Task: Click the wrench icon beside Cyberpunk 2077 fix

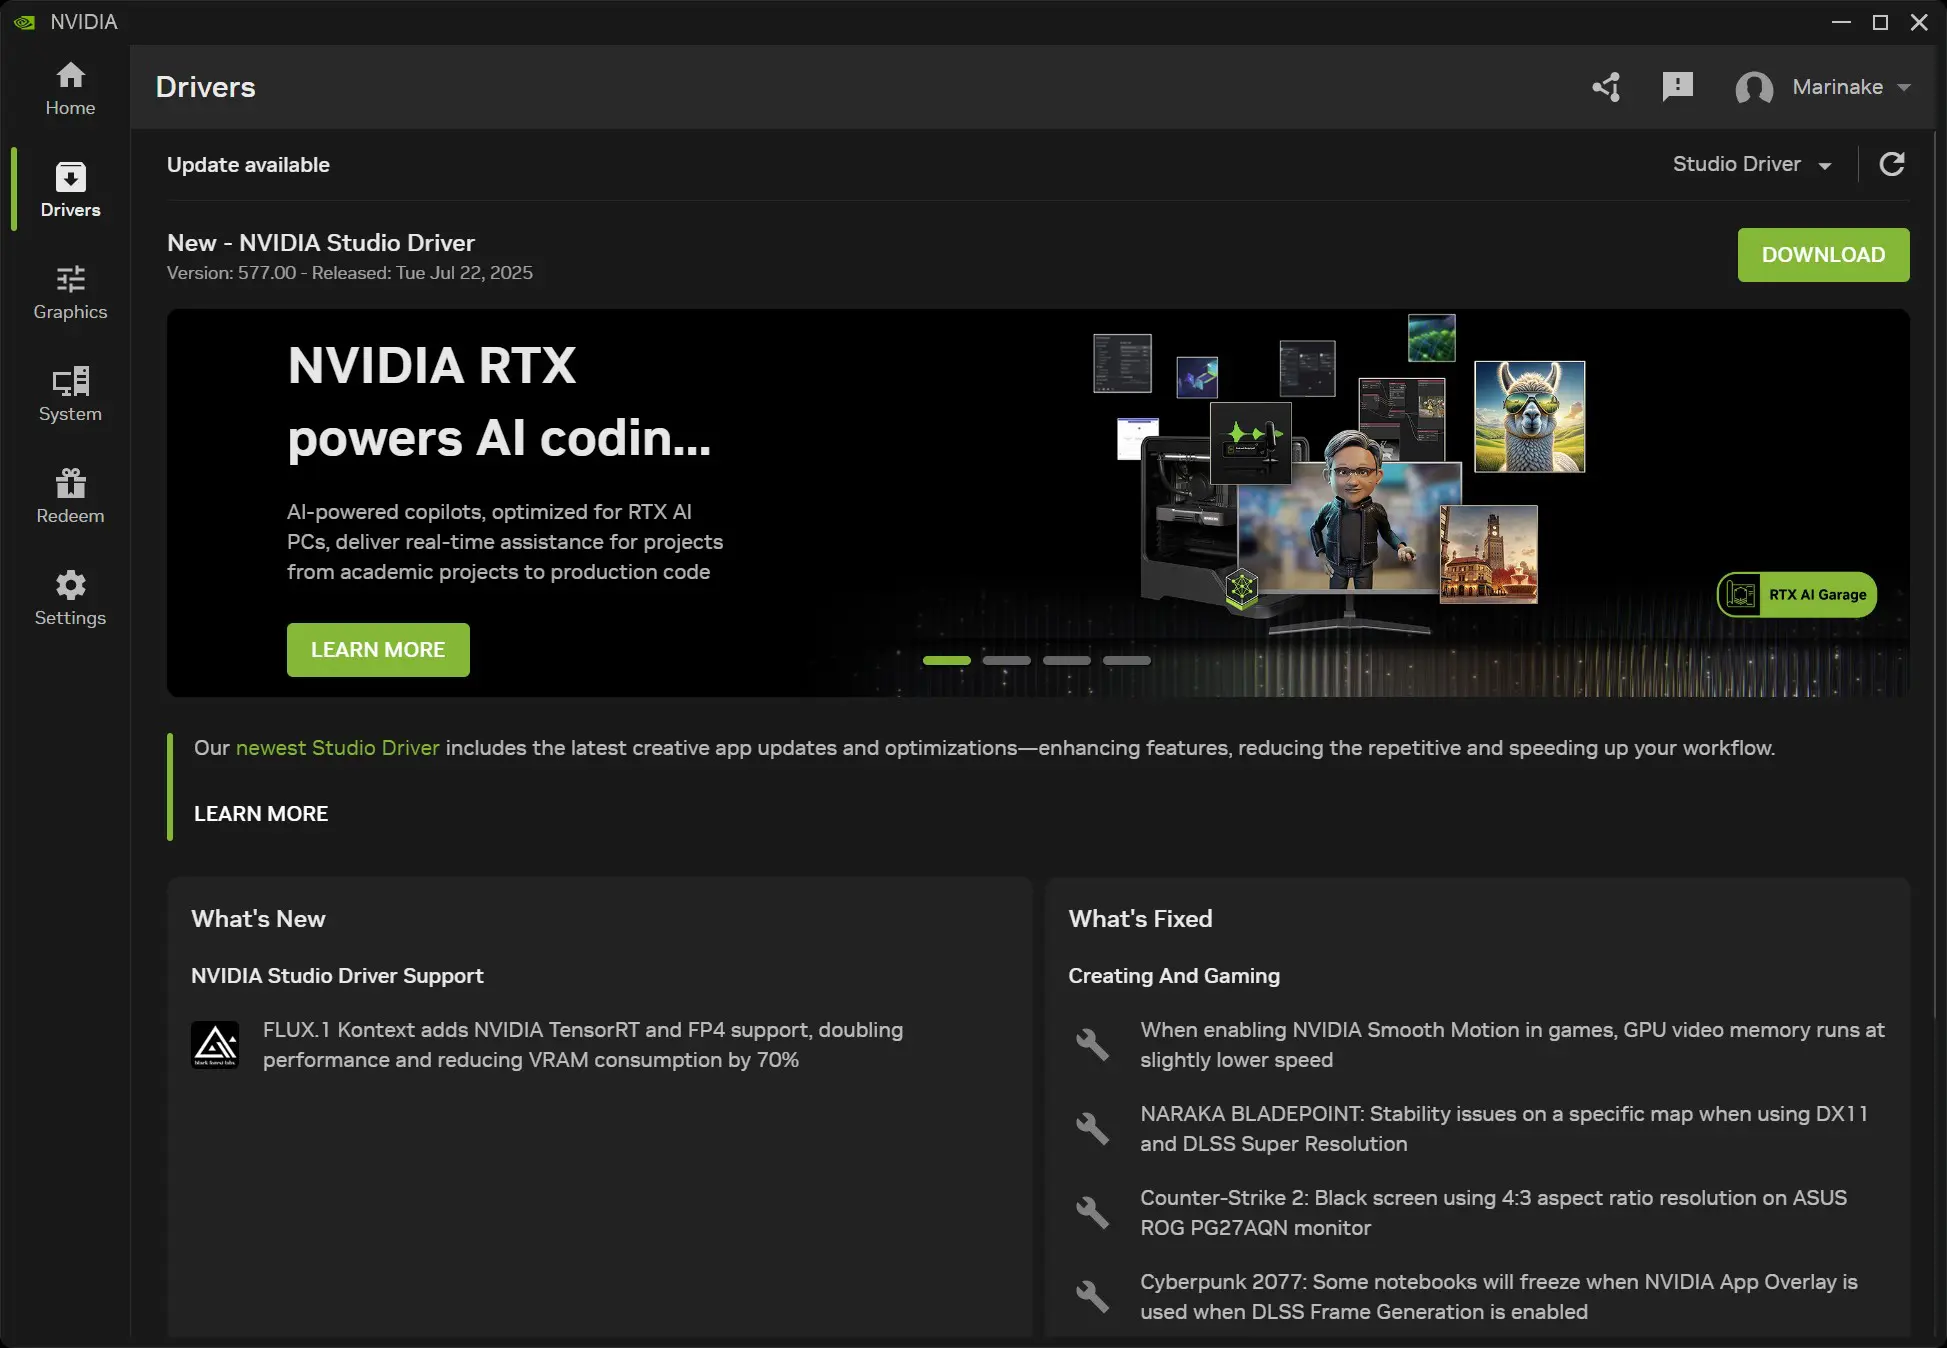Action: [x=1092, y=1297]
